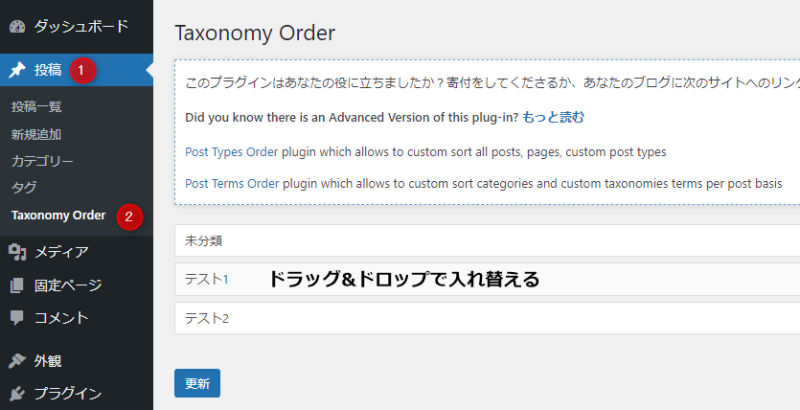800x410 pixels.
Task: Click the media icon beside メディア
Action: point(17,252)
